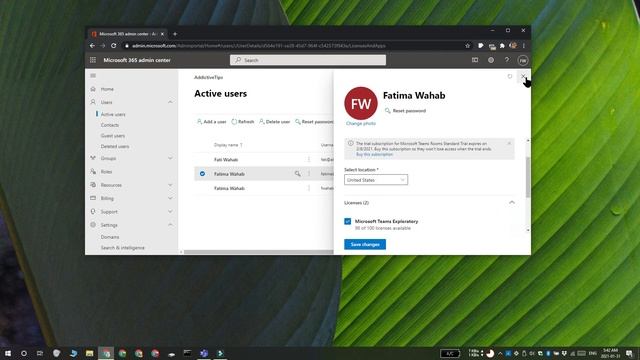The height and width of the screenshot is (360, 640).
Task: Close the Microsoft 365 admin center tab
Action: (162, 34)
